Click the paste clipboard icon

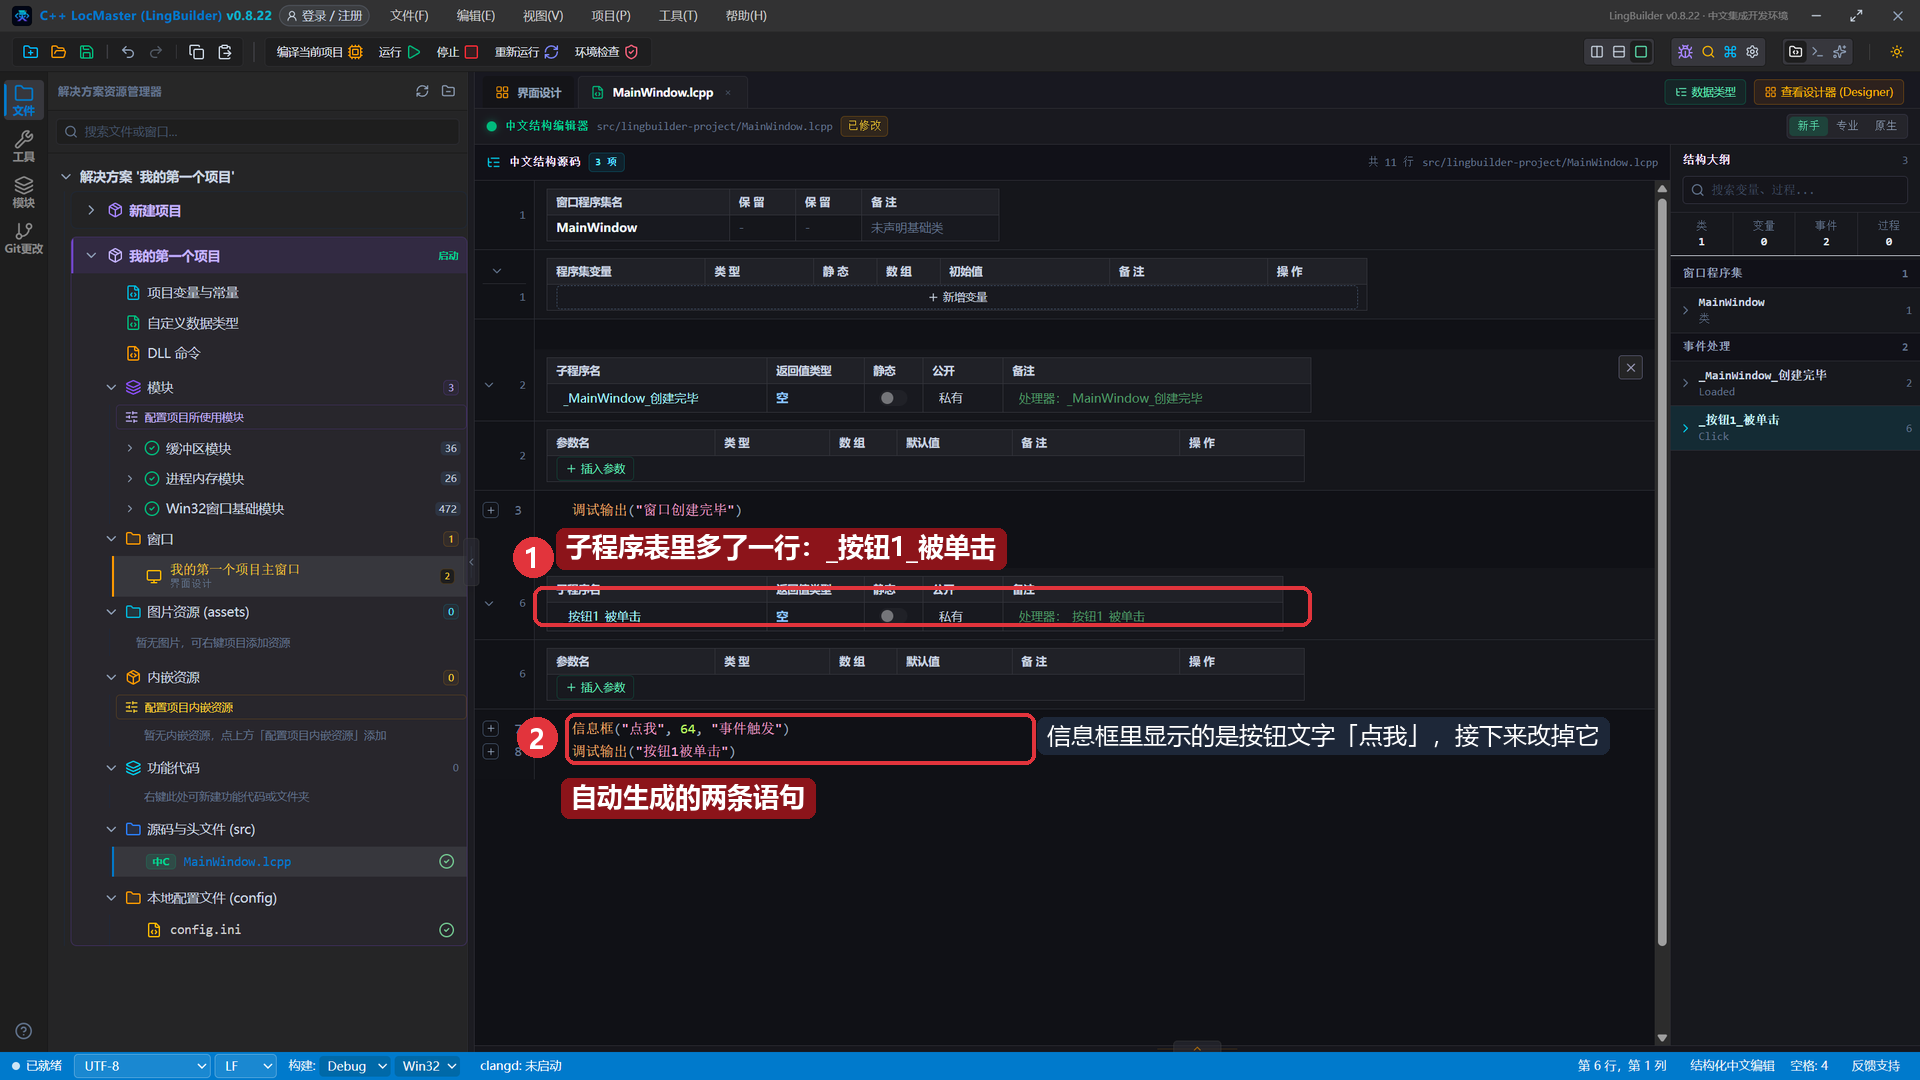coord(225,52)
